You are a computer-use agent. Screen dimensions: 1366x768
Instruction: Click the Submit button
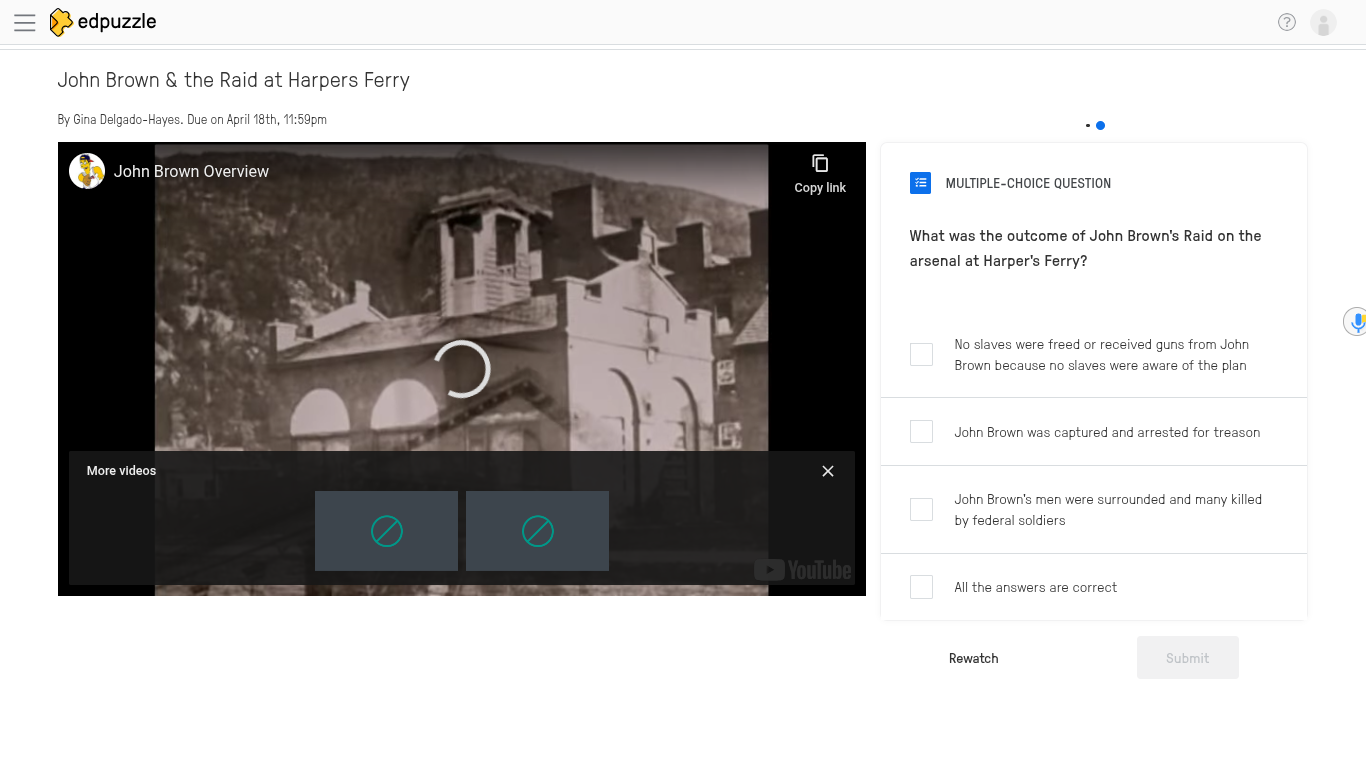pos(1187,658)
